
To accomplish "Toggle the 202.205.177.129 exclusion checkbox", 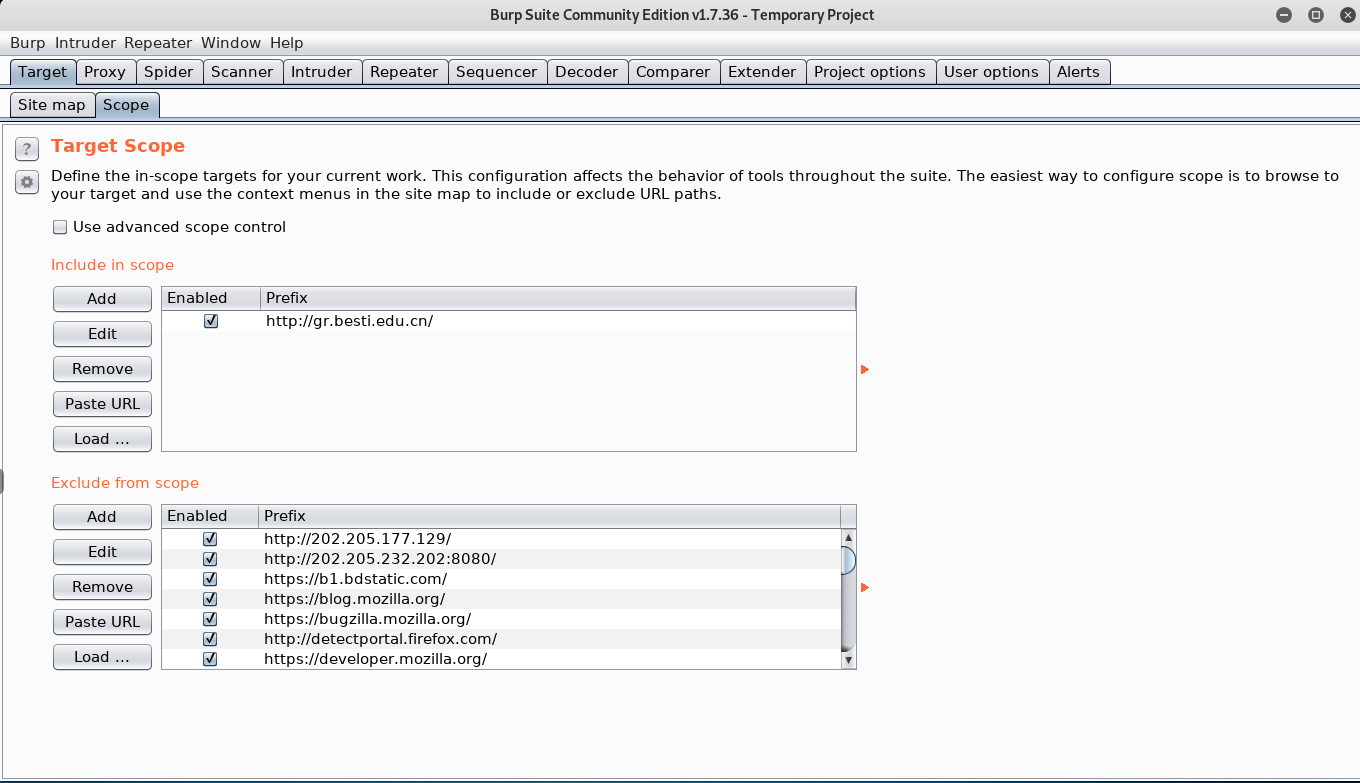I will [210, 538].
